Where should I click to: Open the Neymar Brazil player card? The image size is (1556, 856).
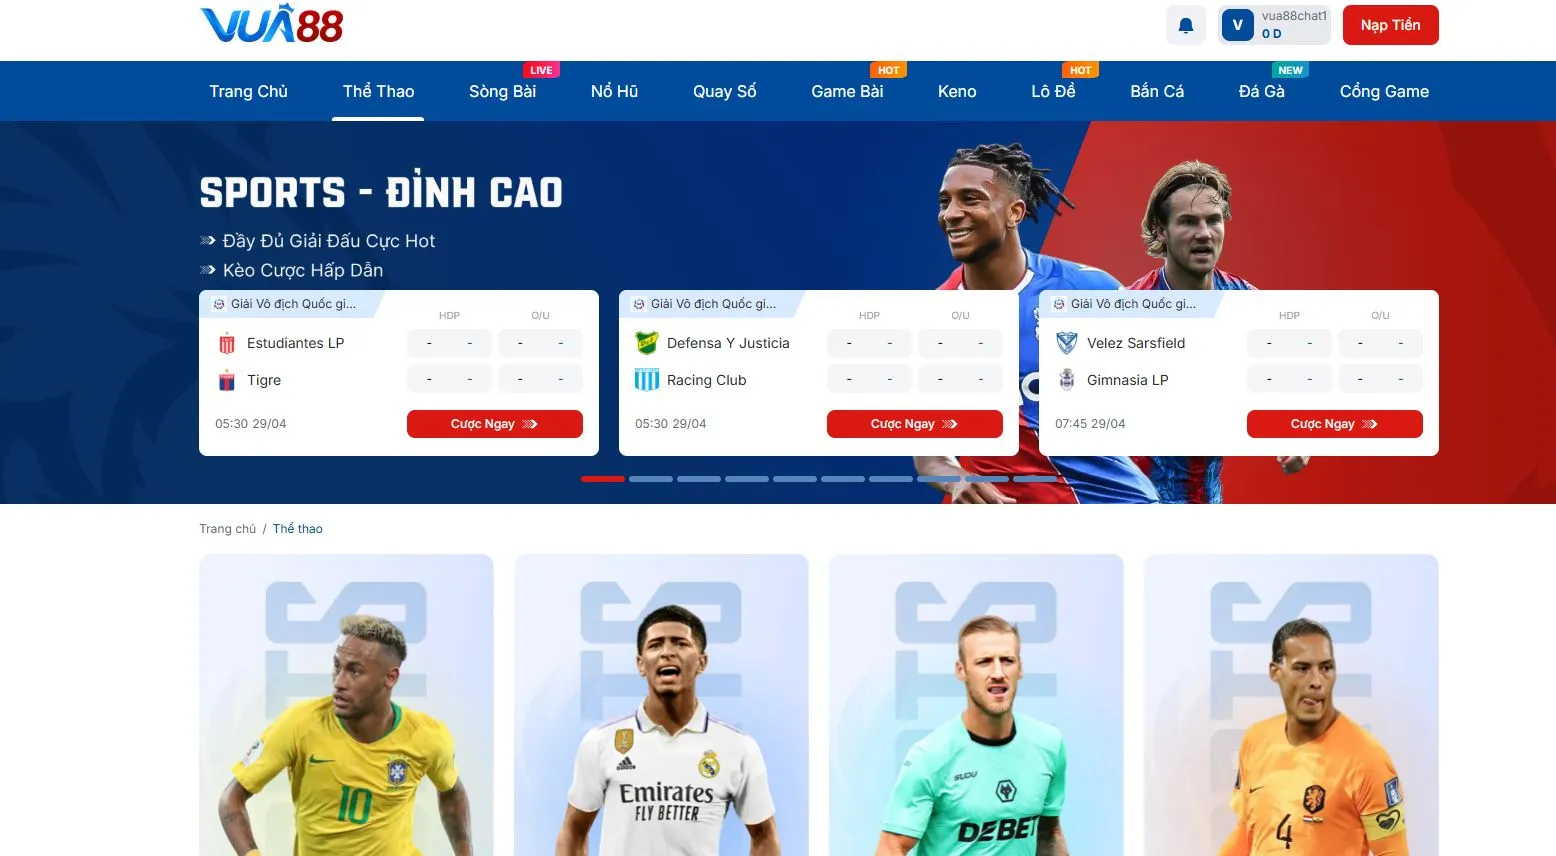346,705
